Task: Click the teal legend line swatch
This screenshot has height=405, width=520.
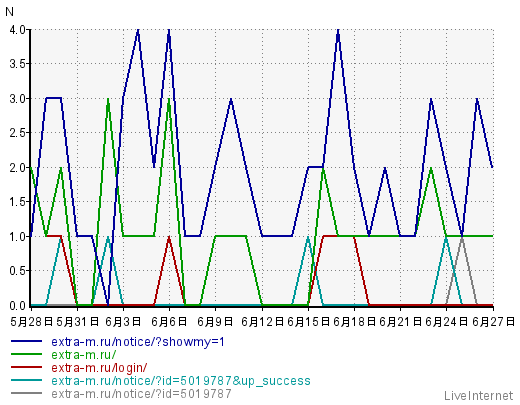Action: [27, 380]
